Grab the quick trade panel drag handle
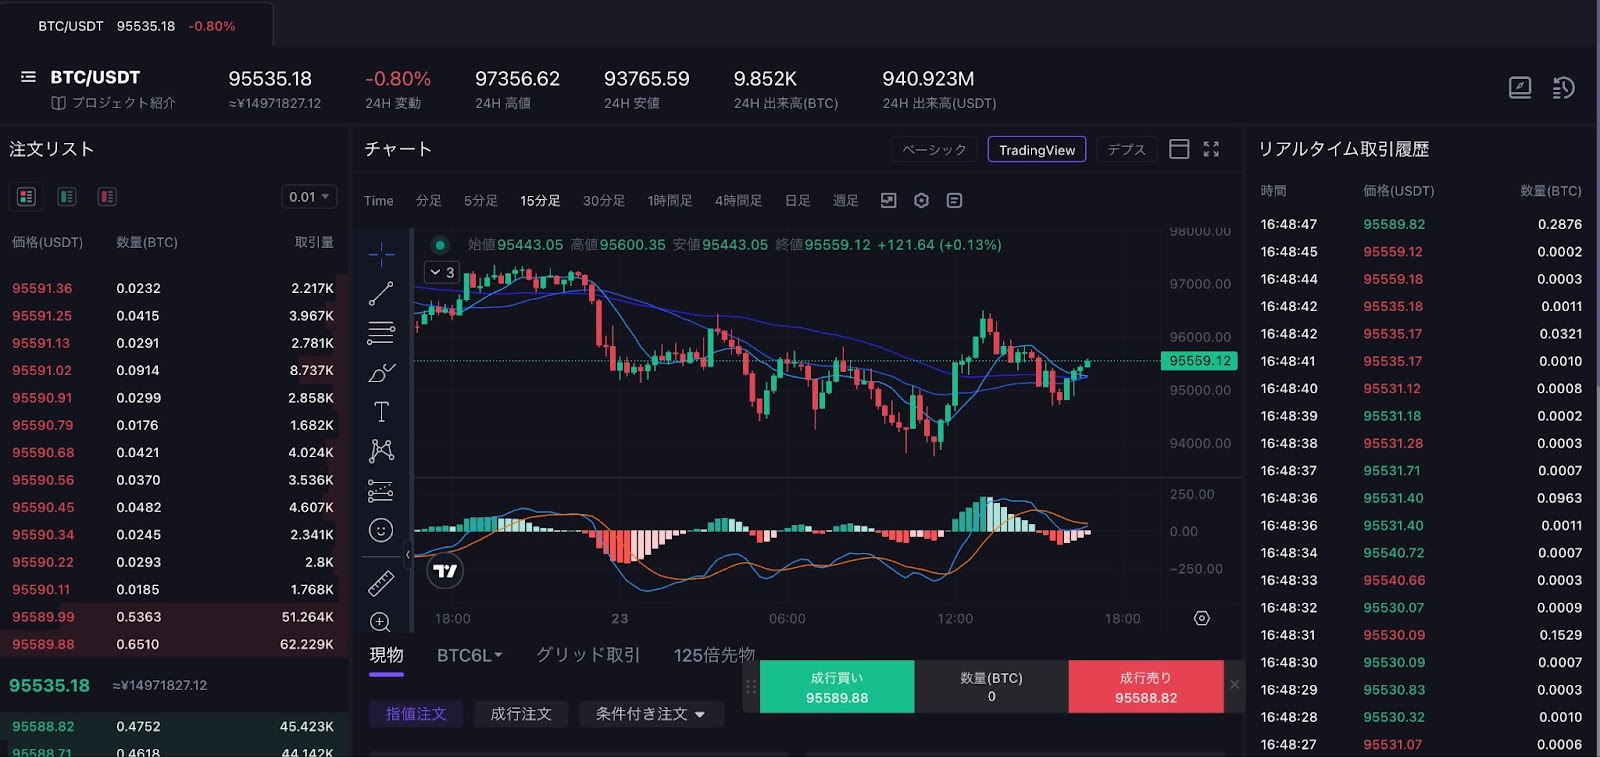The width and height of the screenshot is (1600, 757). [x=751, y=687]
